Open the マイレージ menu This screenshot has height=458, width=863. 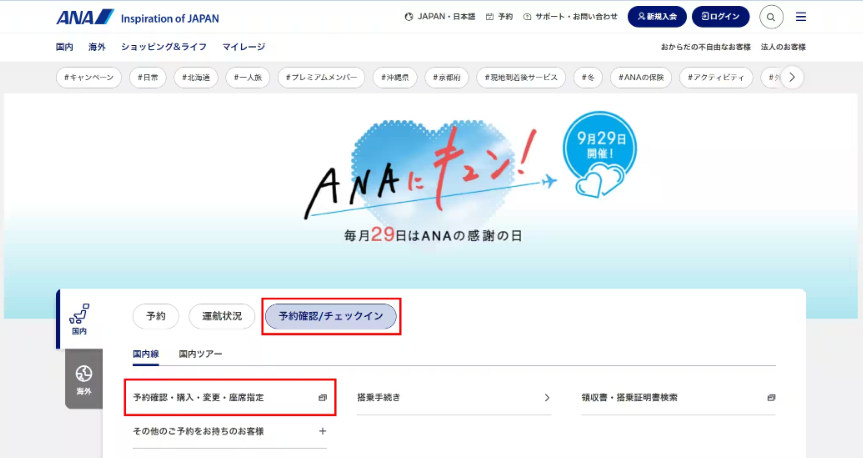244,47
